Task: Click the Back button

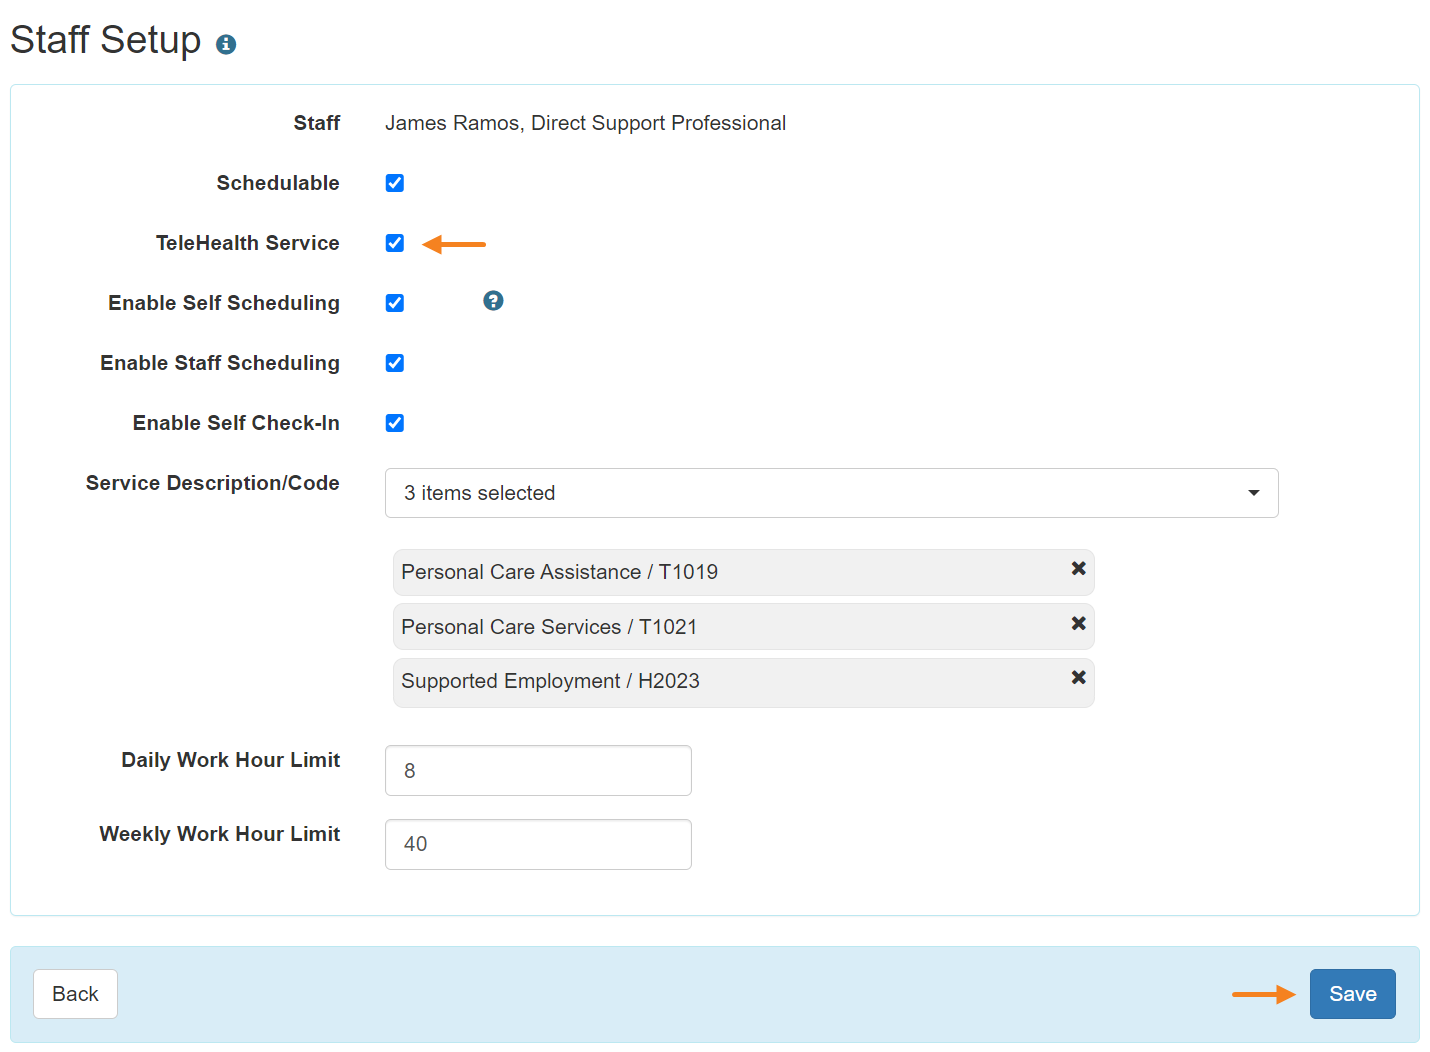Action: click(75, 993)
